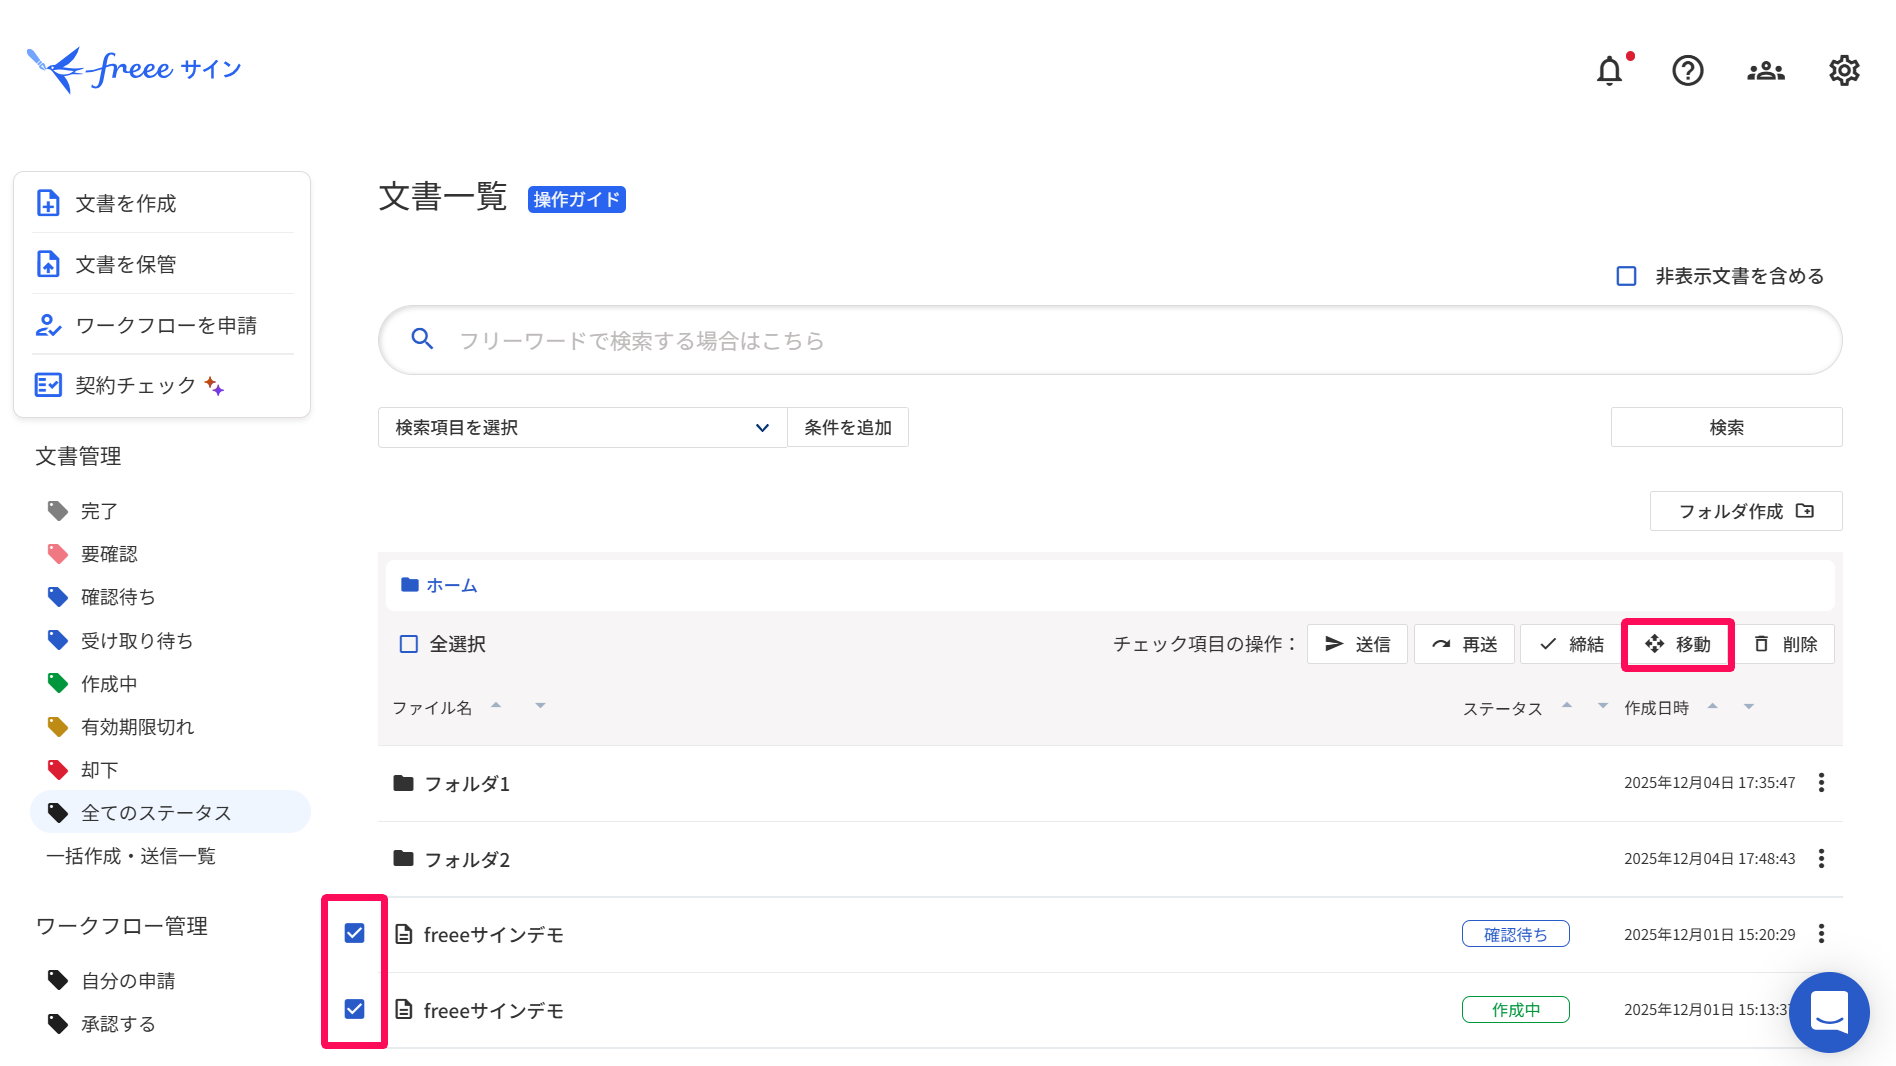Select 全てのステータス sidebar item
Image resolution: width=1896 pixels, height=1066 pixels.
(170, 812)
